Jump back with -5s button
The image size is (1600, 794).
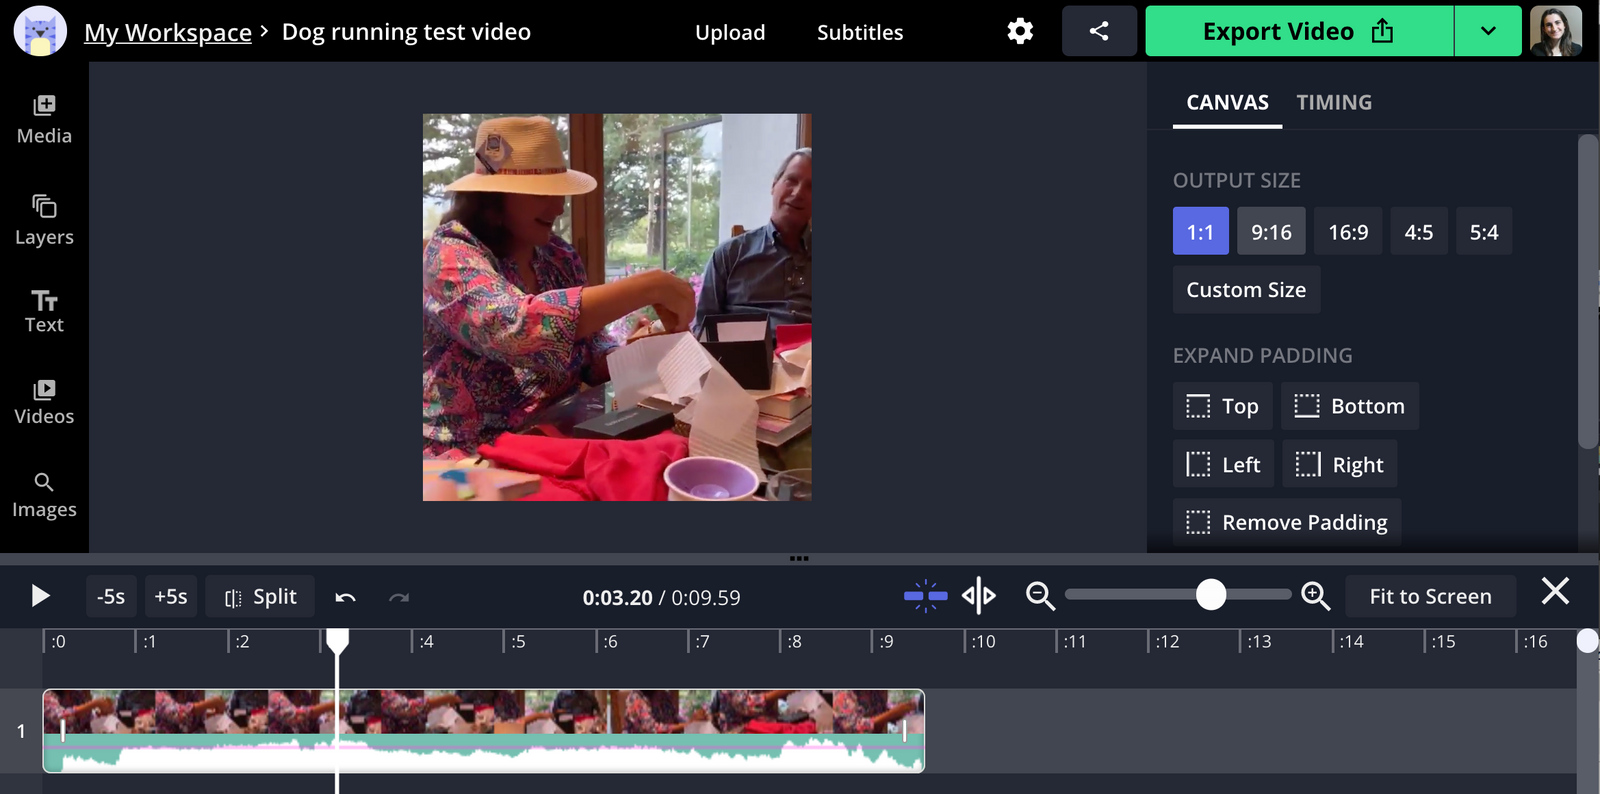111,597
